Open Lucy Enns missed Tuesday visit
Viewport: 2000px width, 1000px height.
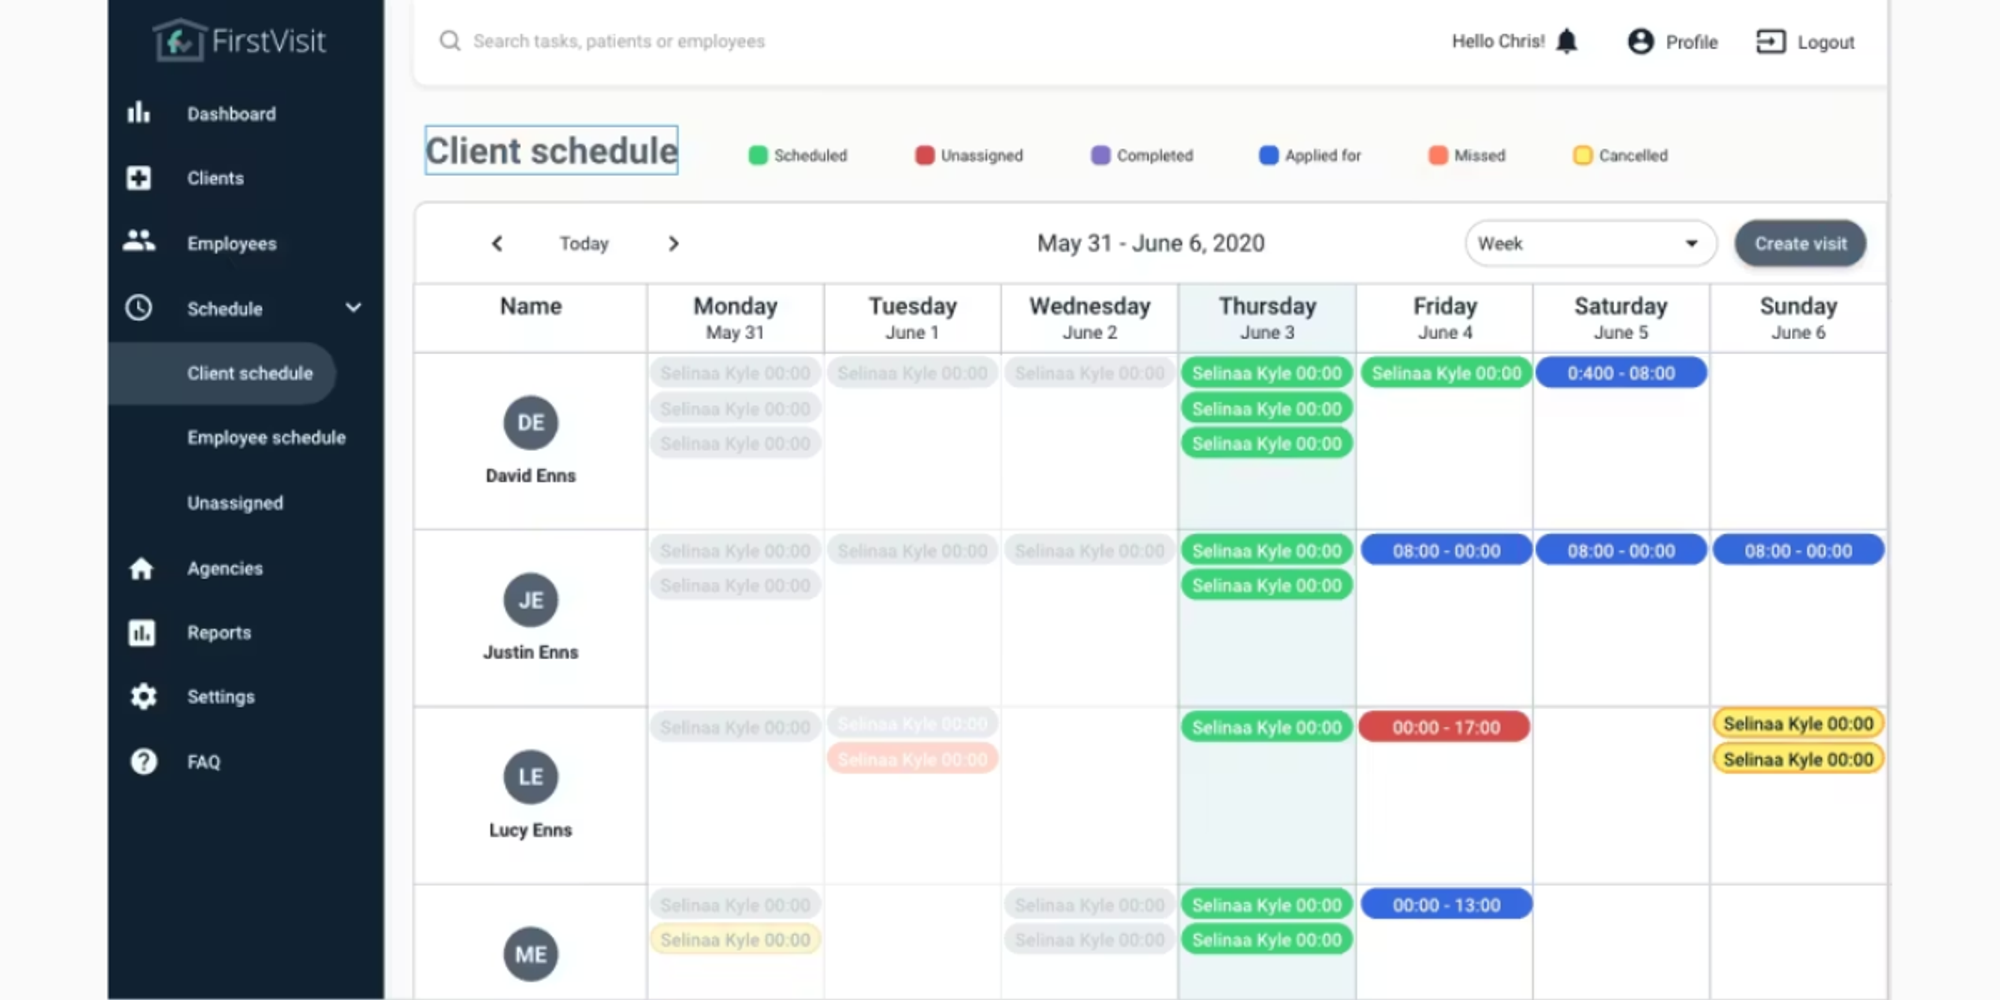[x=912, y=759]
